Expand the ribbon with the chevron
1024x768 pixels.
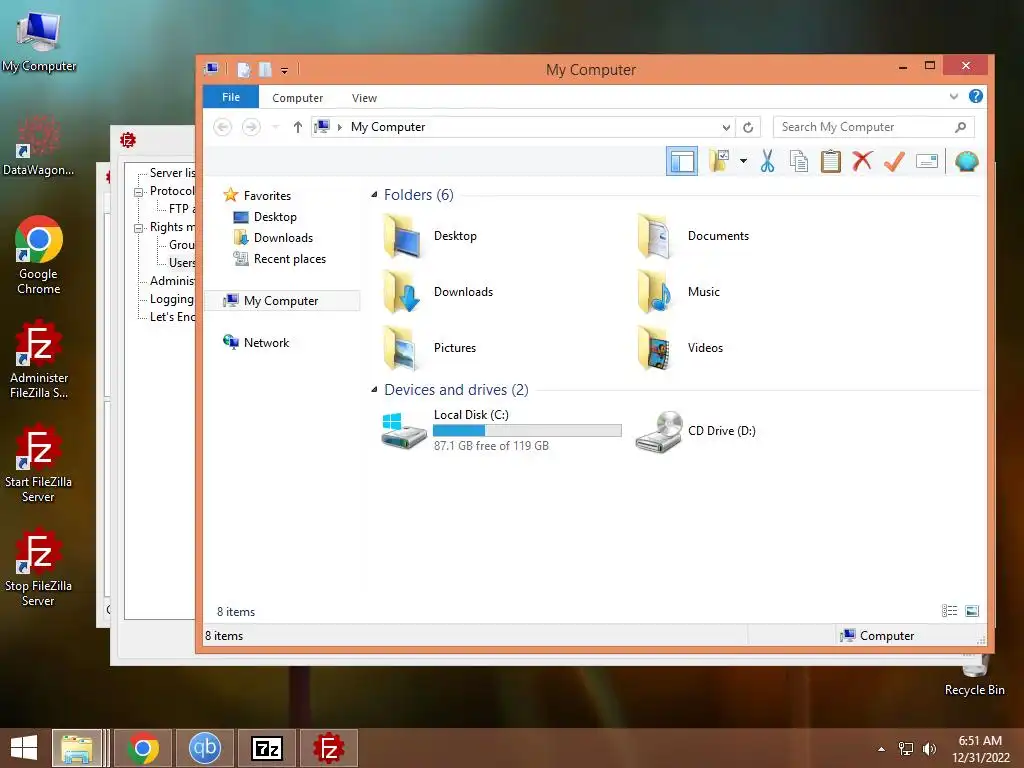953,97
